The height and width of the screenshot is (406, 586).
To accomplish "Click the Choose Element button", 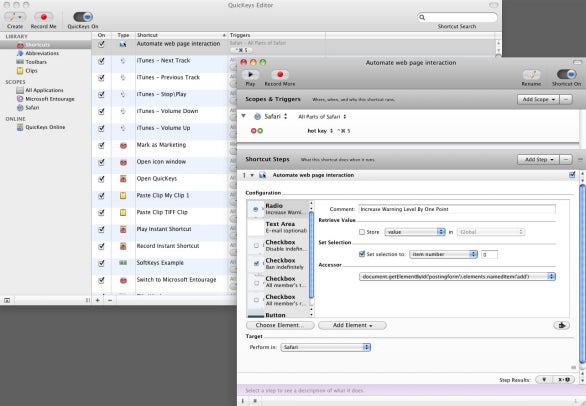I will pyautogui.click(x=280, y=326).
